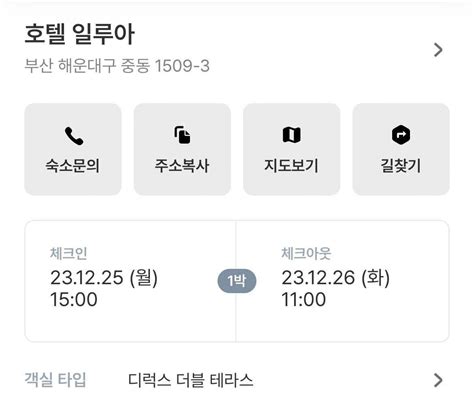Image resolution: width=474 pixels, height=415 pixels.
Task: Tap the check-out time 11:00
Action: click(304, 299)
